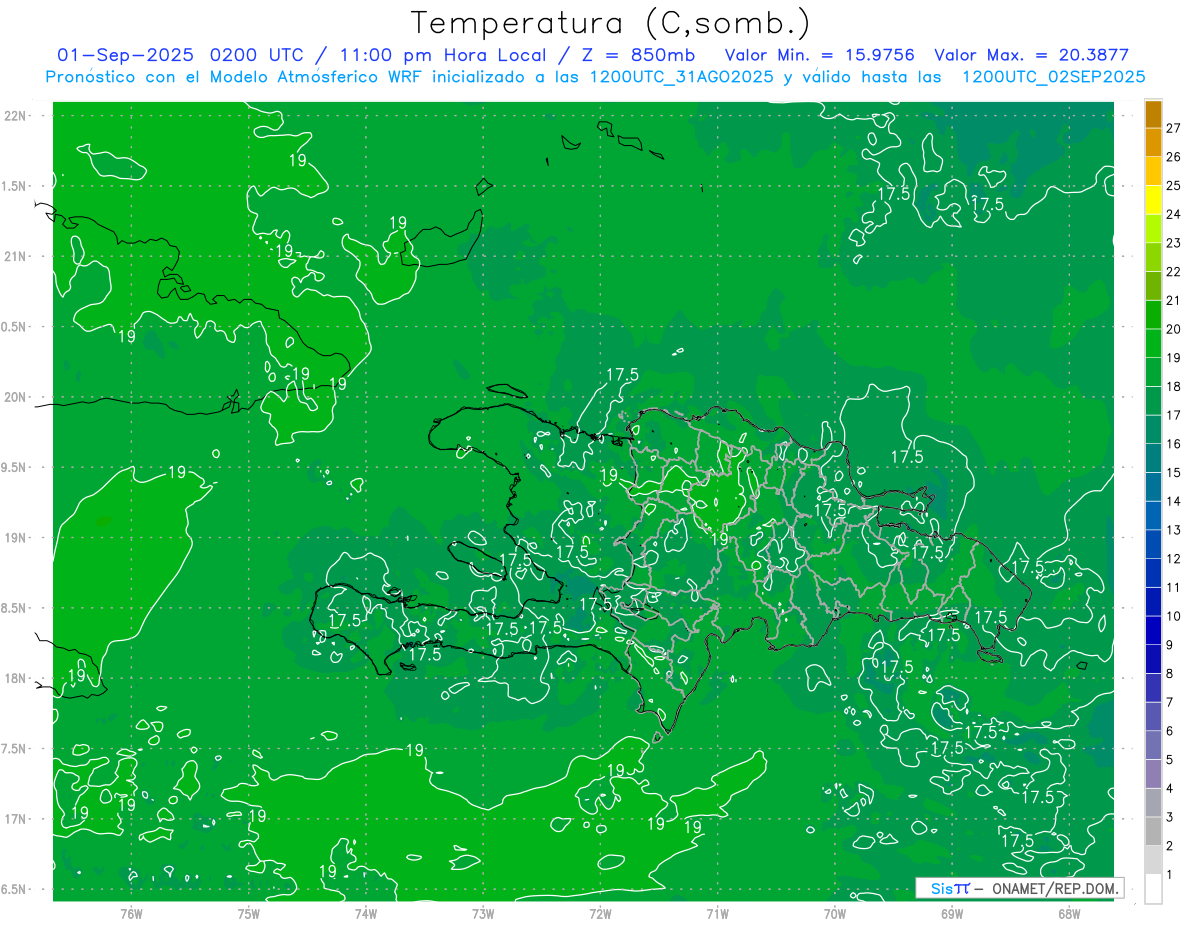
Task: Click legend value "21"
Action: pos(1174,301)
